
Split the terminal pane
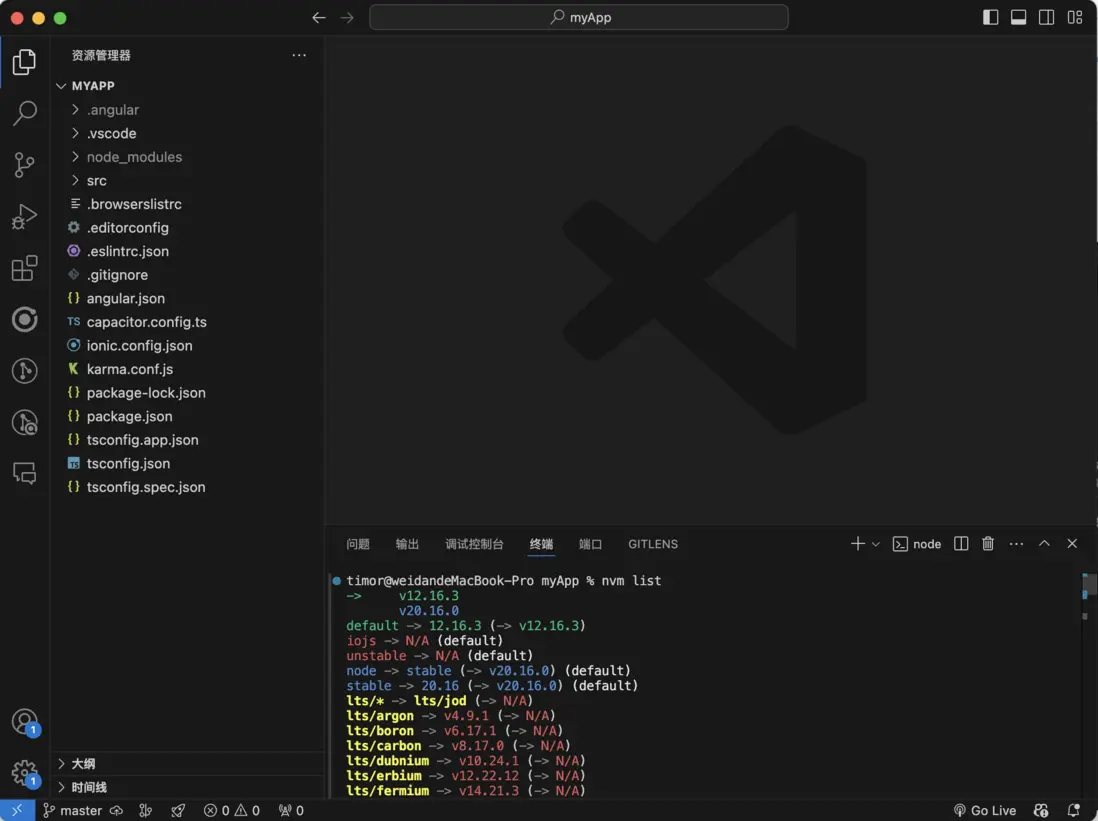[961, 544]
